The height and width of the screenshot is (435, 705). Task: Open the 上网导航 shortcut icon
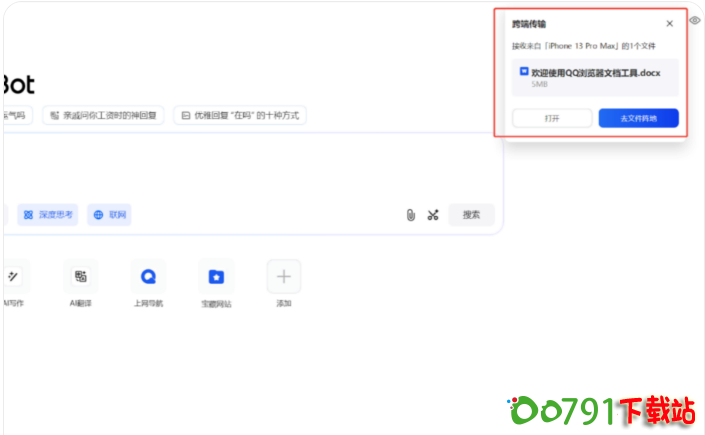coord(148,277)
